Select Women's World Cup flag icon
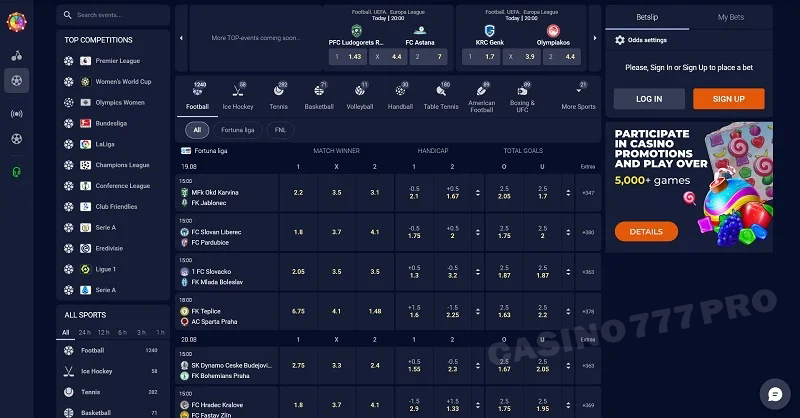Viewport: 800px width, 418px height. [x=86, y=82]
